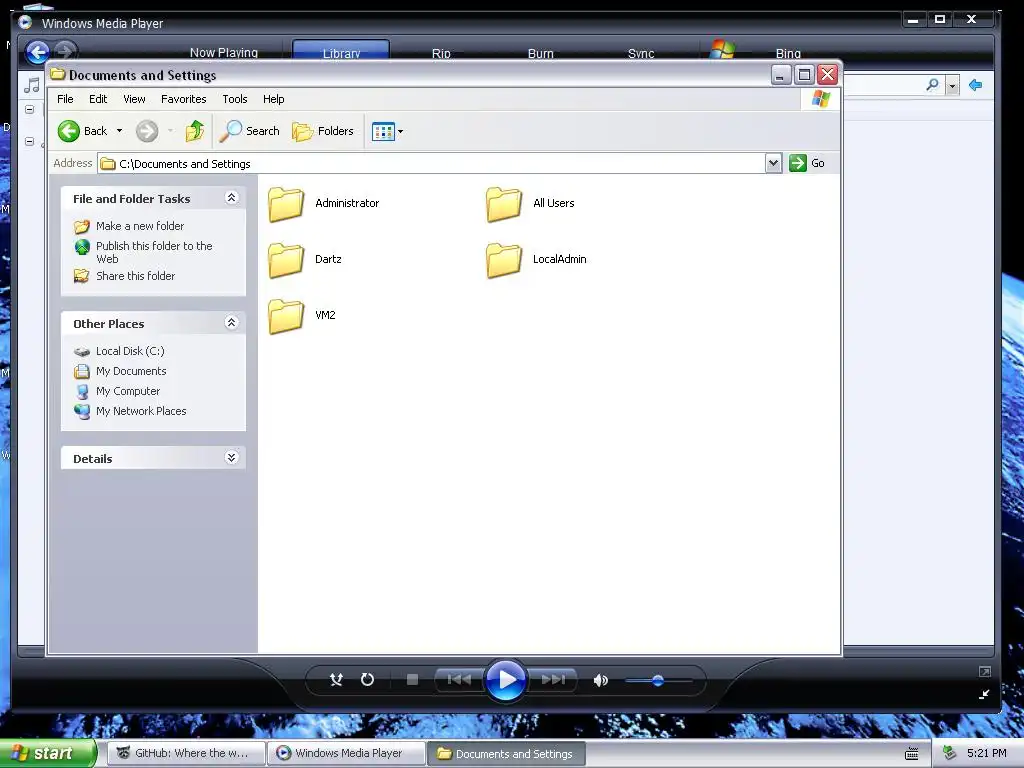Click Previous track in Media Player

459,680
